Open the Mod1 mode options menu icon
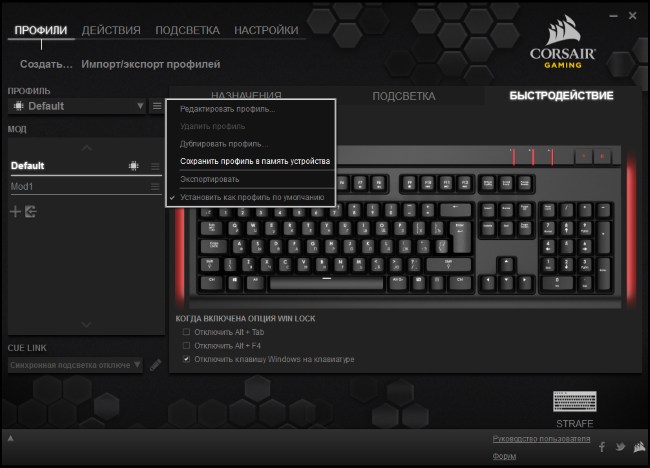The width and height of the screenshot is (650, 468). point(155,187)
